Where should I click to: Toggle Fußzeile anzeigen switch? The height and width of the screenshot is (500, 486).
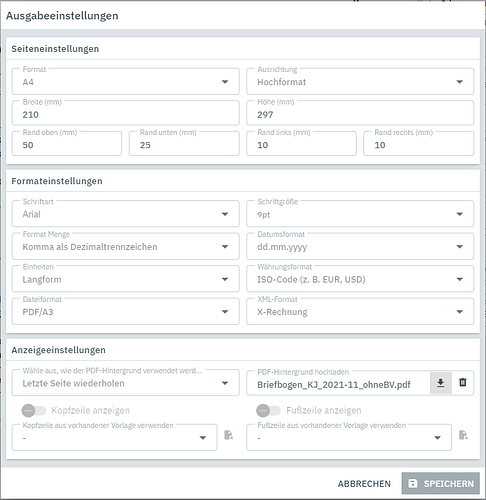click(x=268, y=411)
